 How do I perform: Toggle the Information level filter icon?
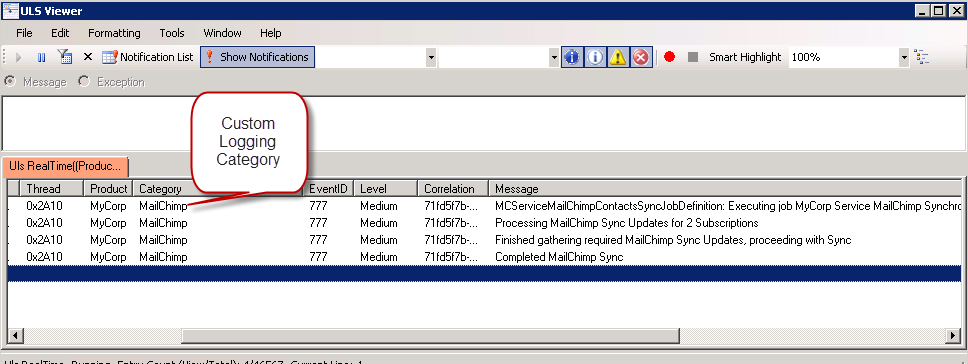coord(595,57)
